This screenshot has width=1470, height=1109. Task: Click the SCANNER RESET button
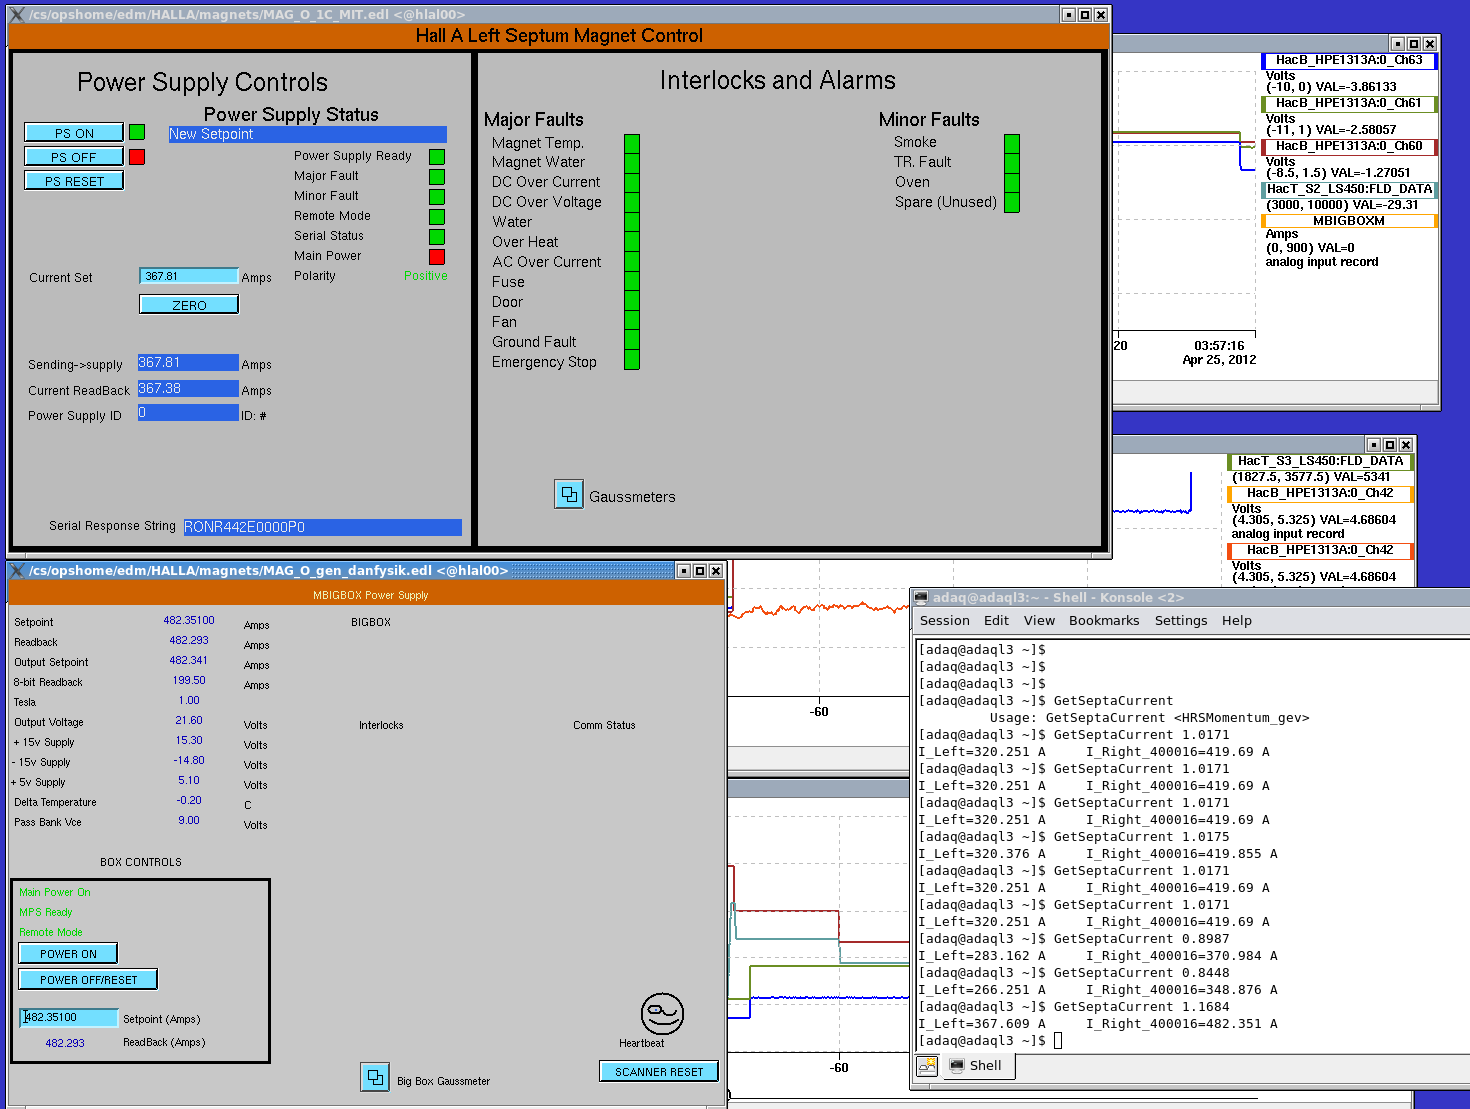(659, 1072)
